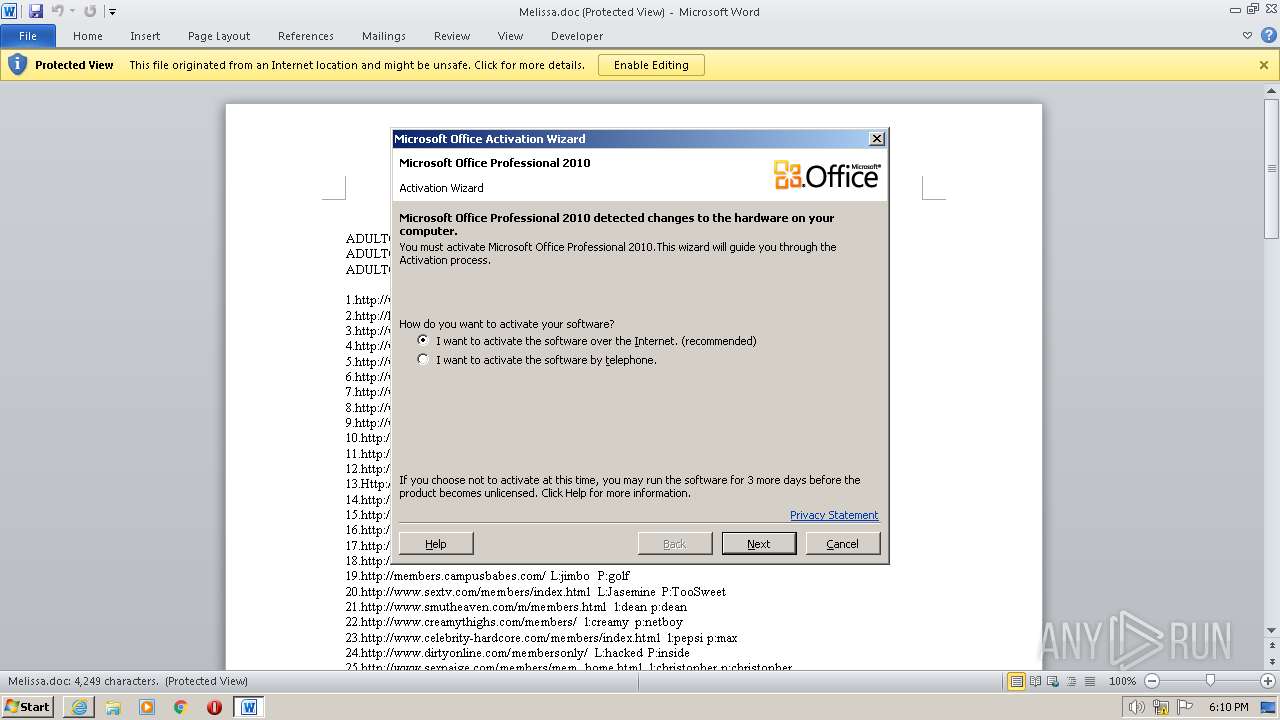The width and height of the screenshot is (1280, 720).
Task: Click the scroll up arrow of document
Action: click(1271, 91)
